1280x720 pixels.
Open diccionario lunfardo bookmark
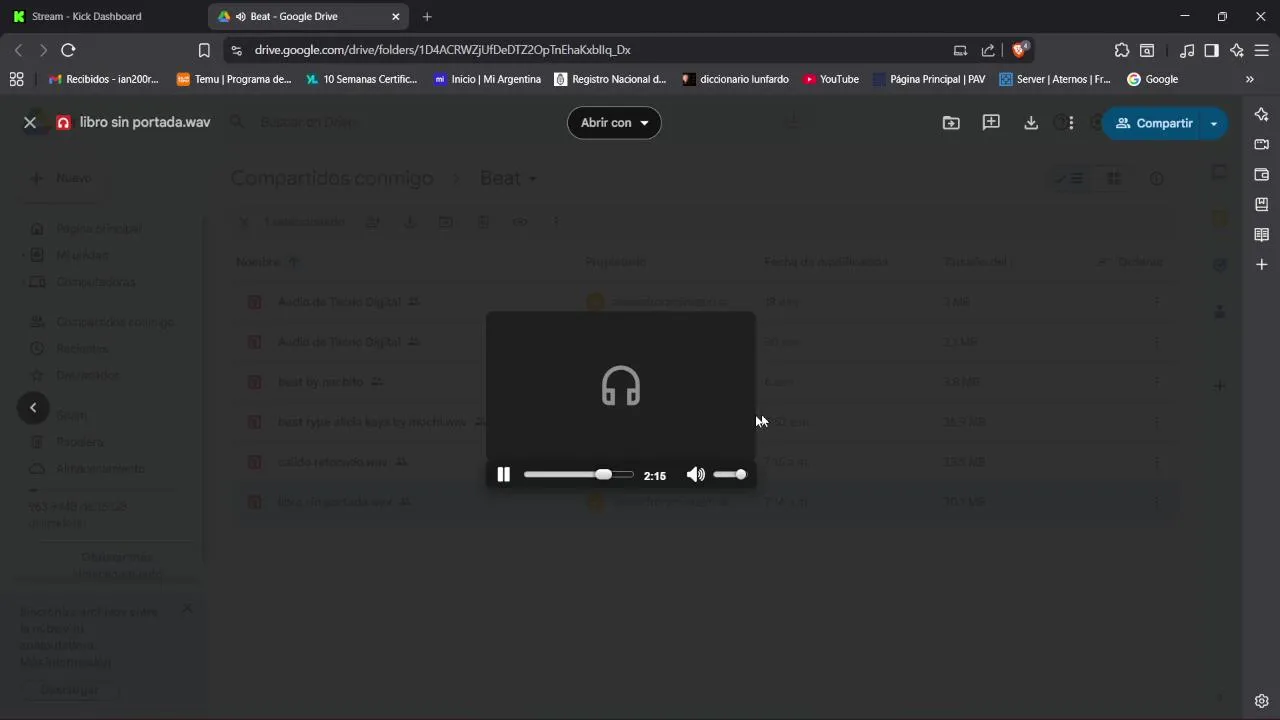click(735, 79)
